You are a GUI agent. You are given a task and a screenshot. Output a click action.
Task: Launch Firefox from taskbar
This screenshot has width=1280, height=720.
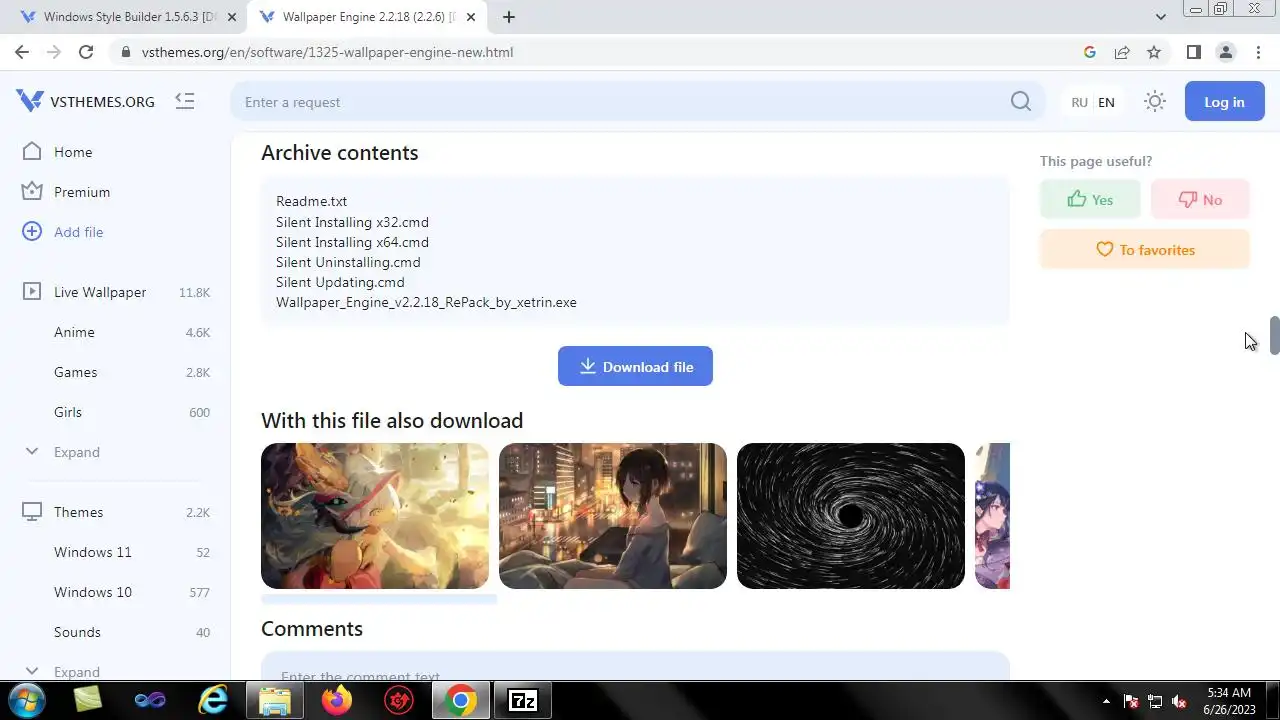pyautogui.click(x=337, y=701)
